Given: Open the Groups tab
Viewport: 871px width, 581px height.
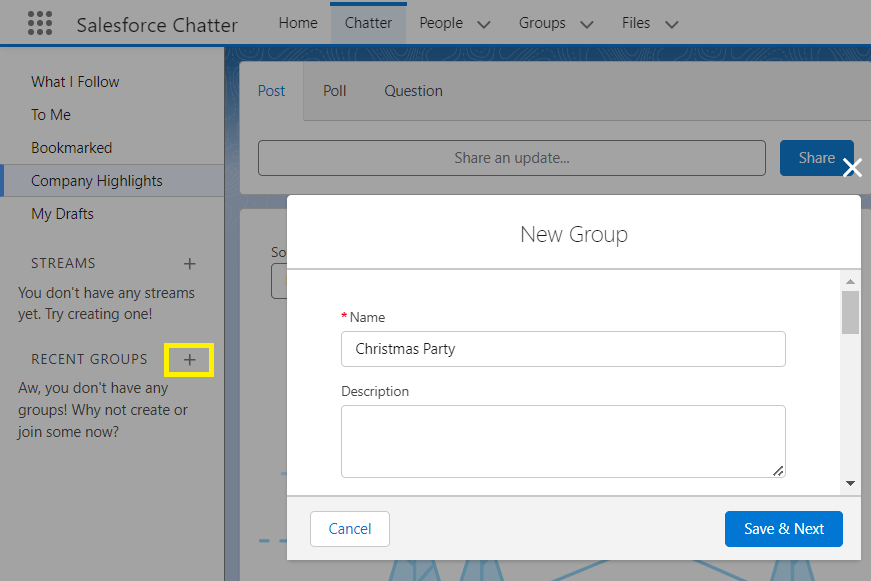Looking at the screenshot, I should point(542,23).
